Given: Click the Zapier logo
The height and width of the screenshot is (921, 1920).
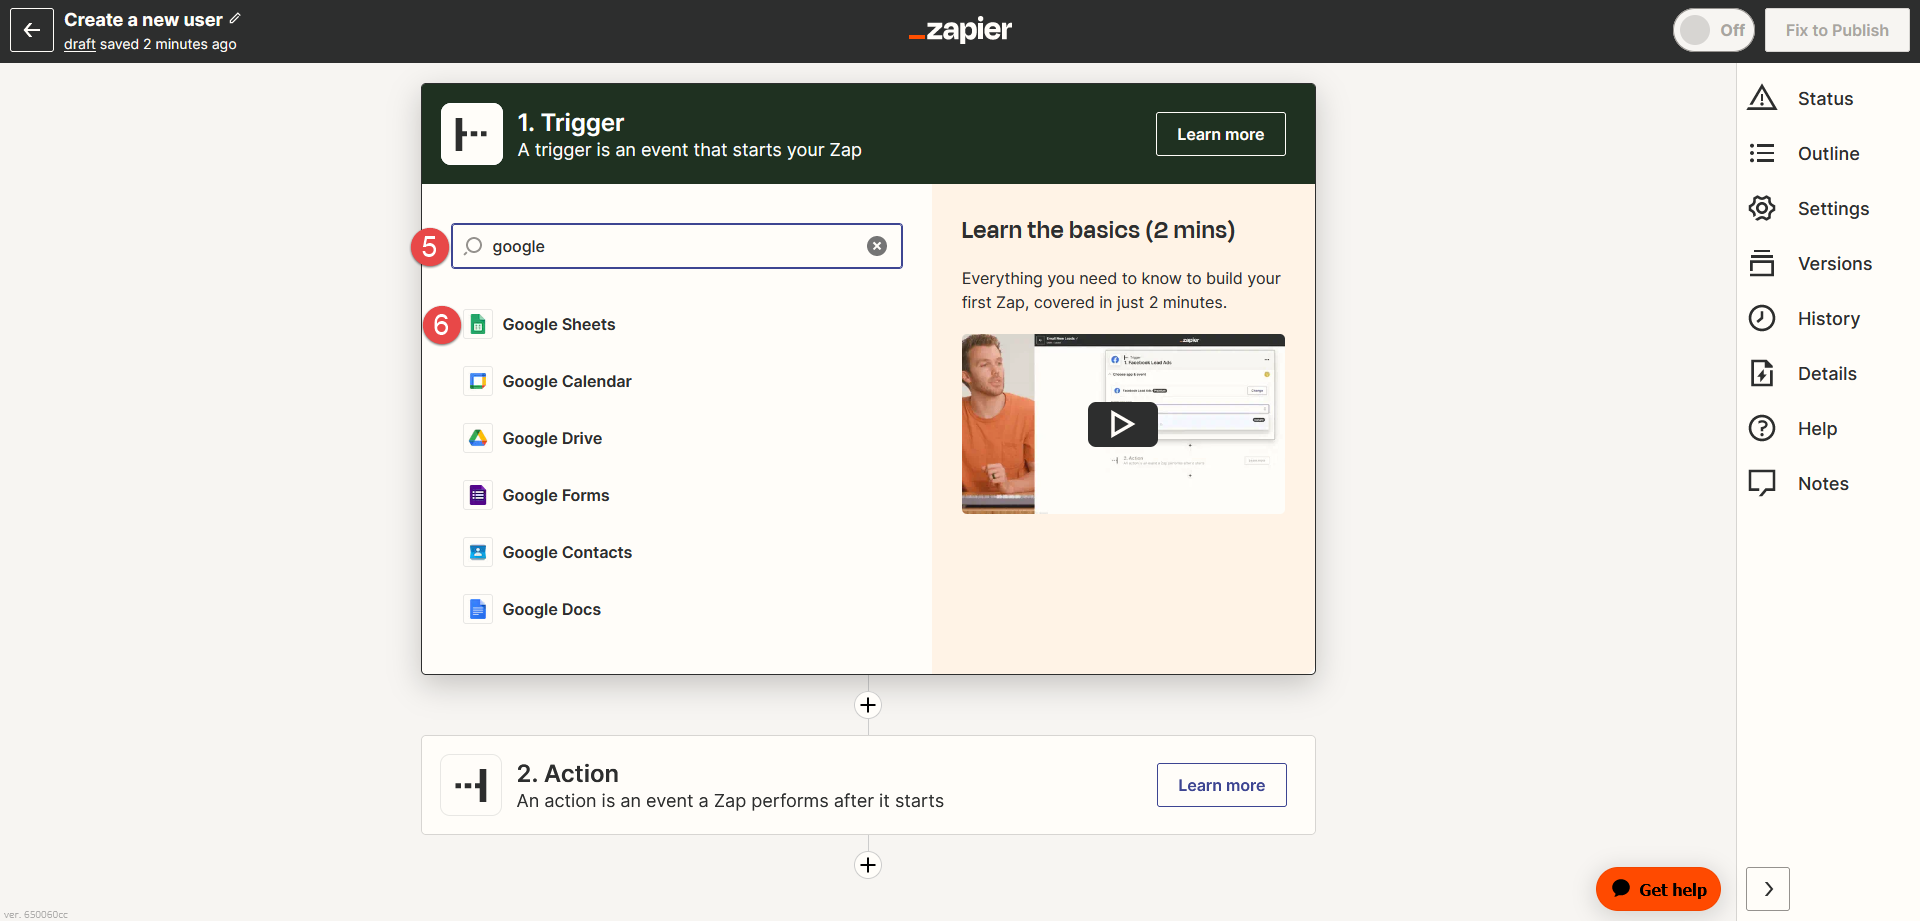Looking at the screenshot, I should tap(960, 30).
